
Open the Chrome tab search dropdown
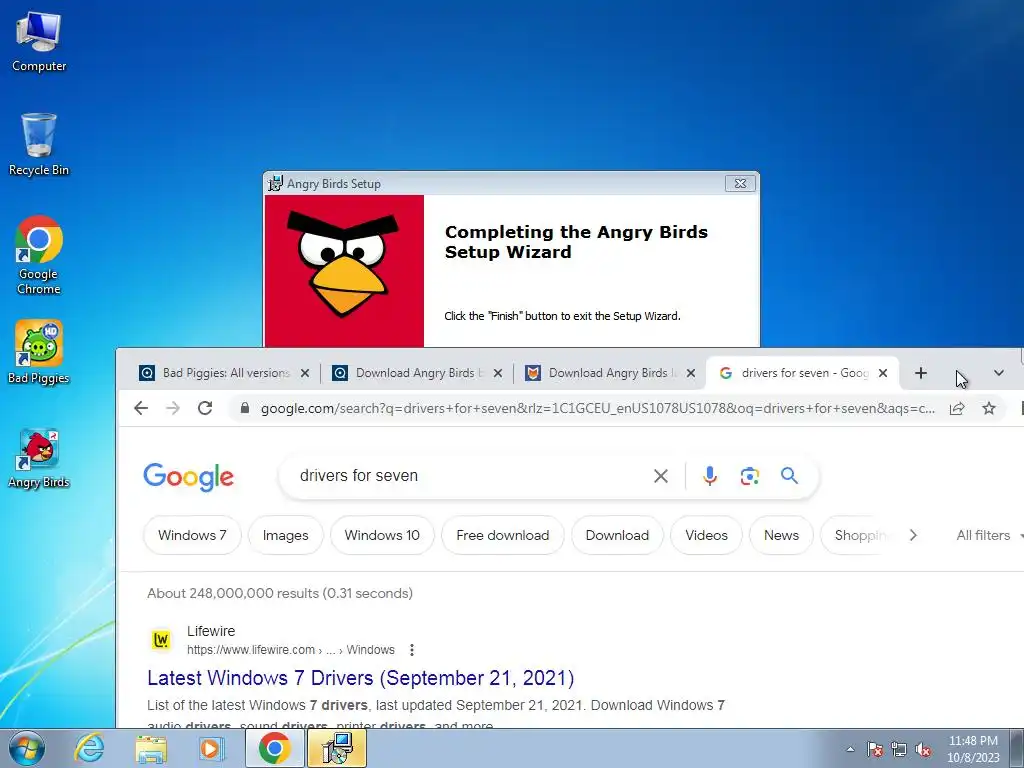[999, 373]
